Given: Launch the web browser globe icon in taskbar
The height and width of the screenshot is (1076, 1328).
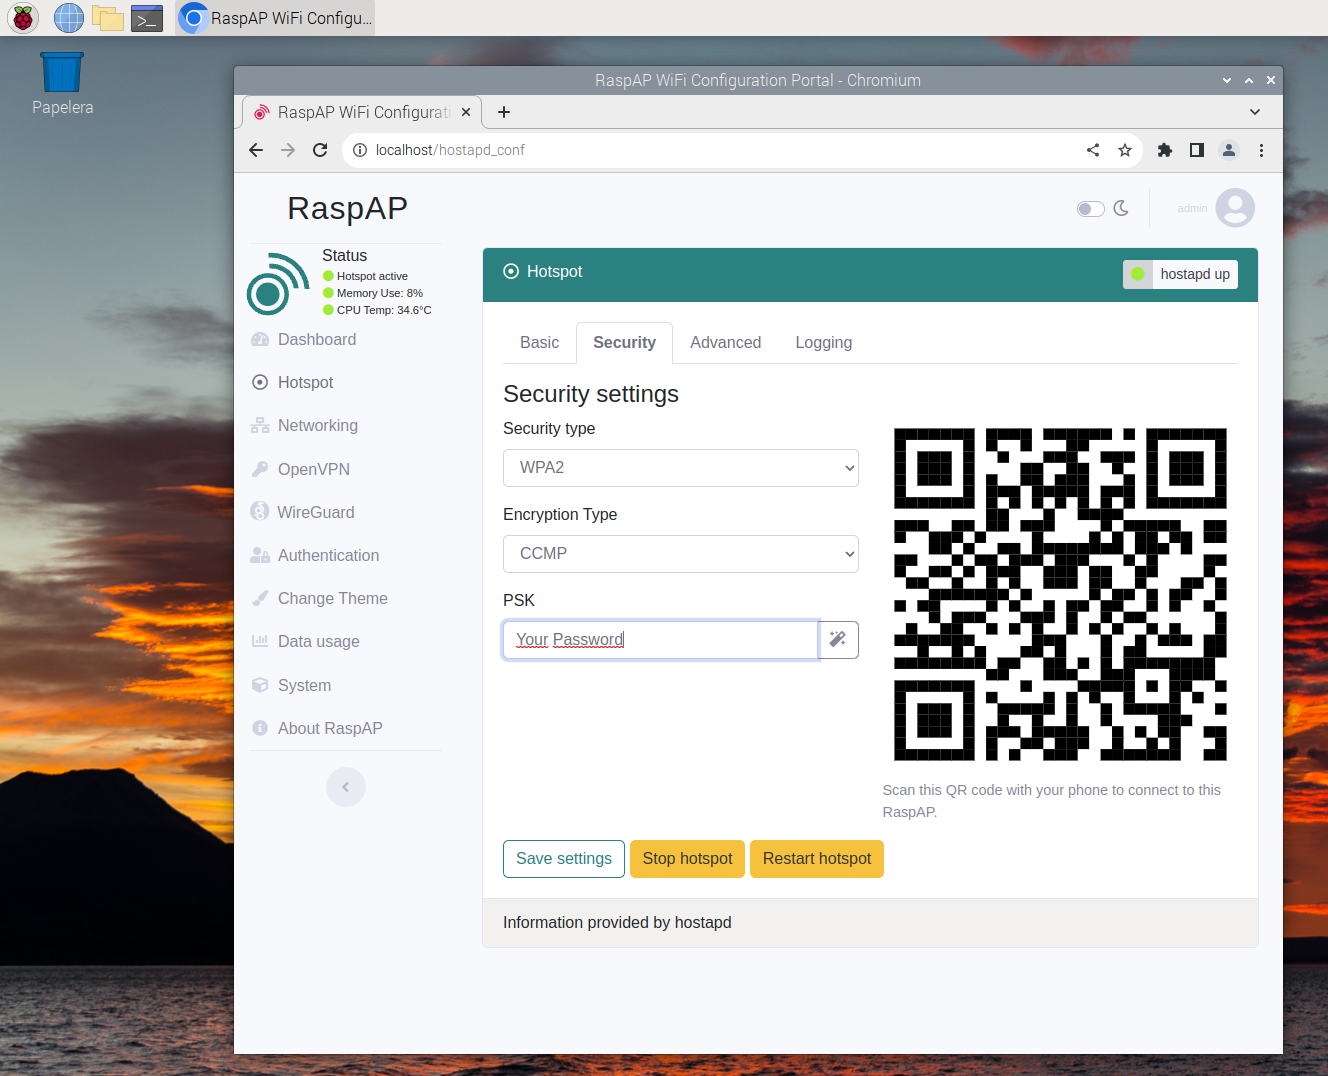Looking at the screenshot, I should [x=69, y=18].
